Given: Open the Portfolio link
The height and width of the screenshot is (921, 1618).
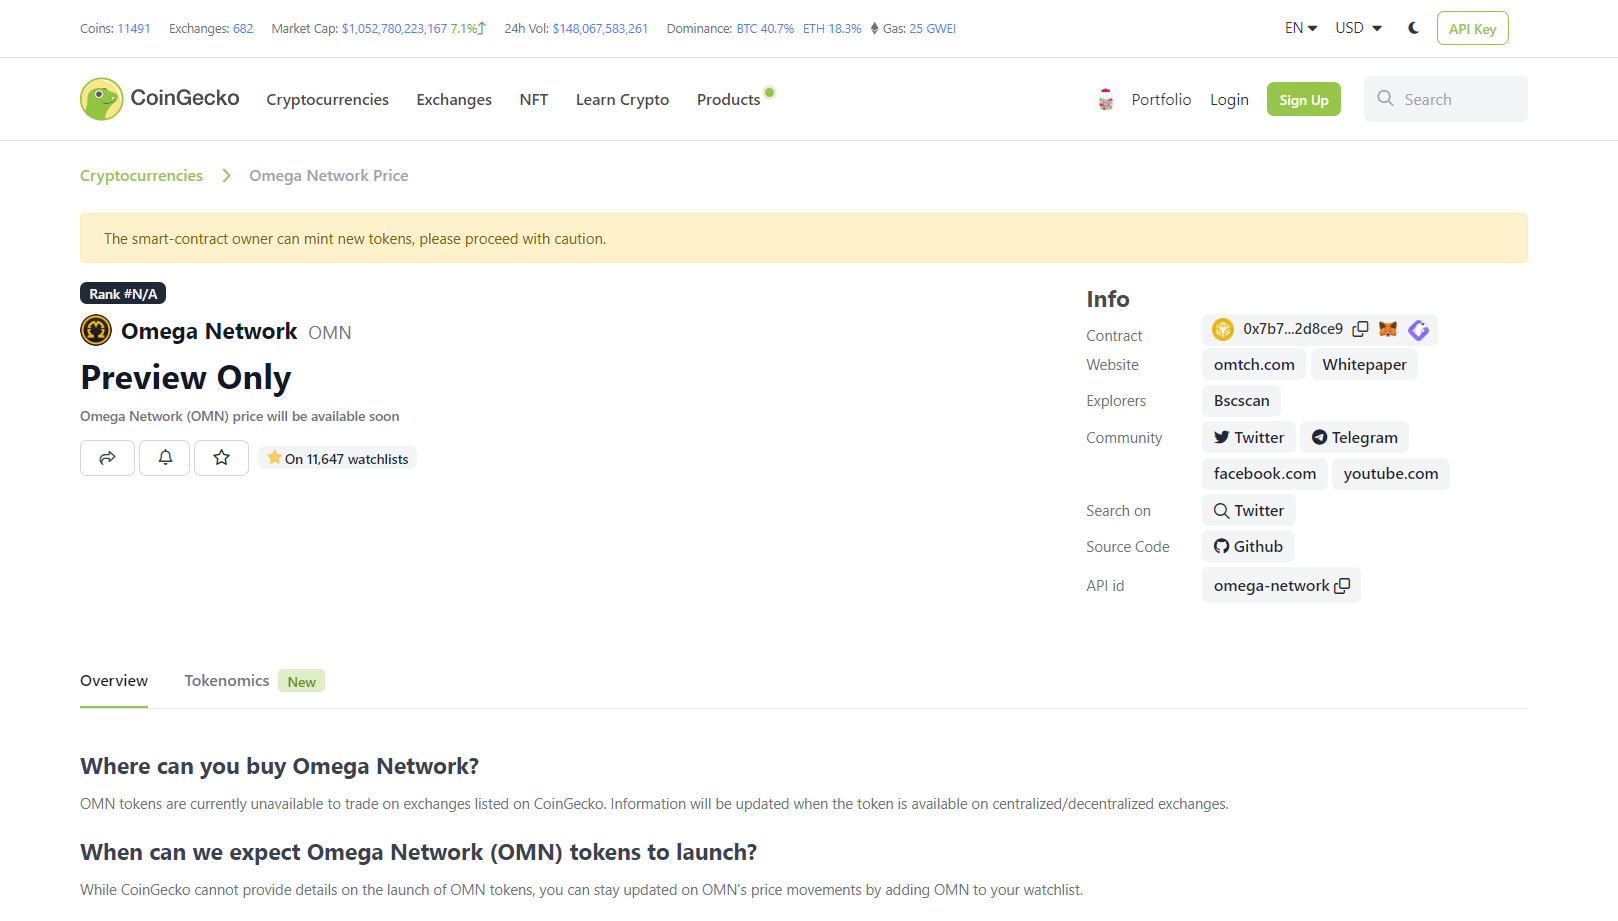Looking at the screenshot, I should coord(1161,99).
